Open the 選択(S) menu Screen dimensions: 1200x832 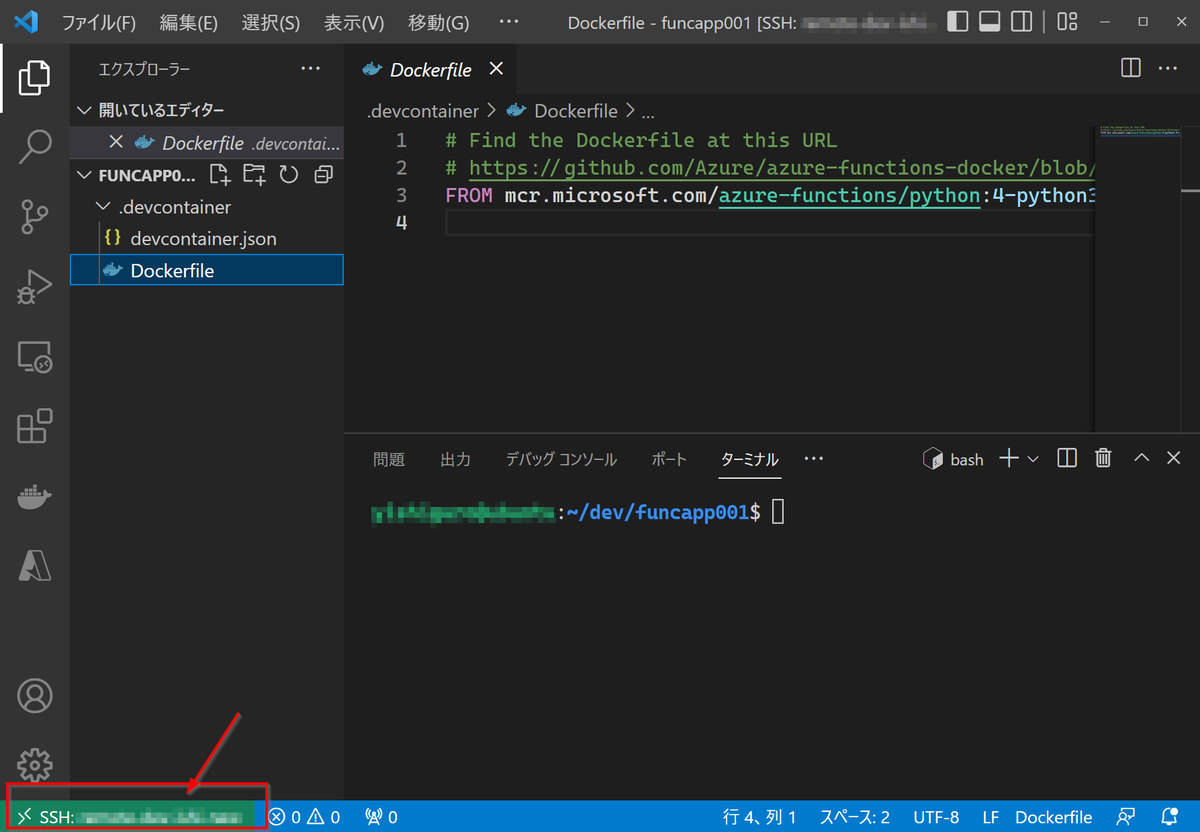[x=270, y=21]
